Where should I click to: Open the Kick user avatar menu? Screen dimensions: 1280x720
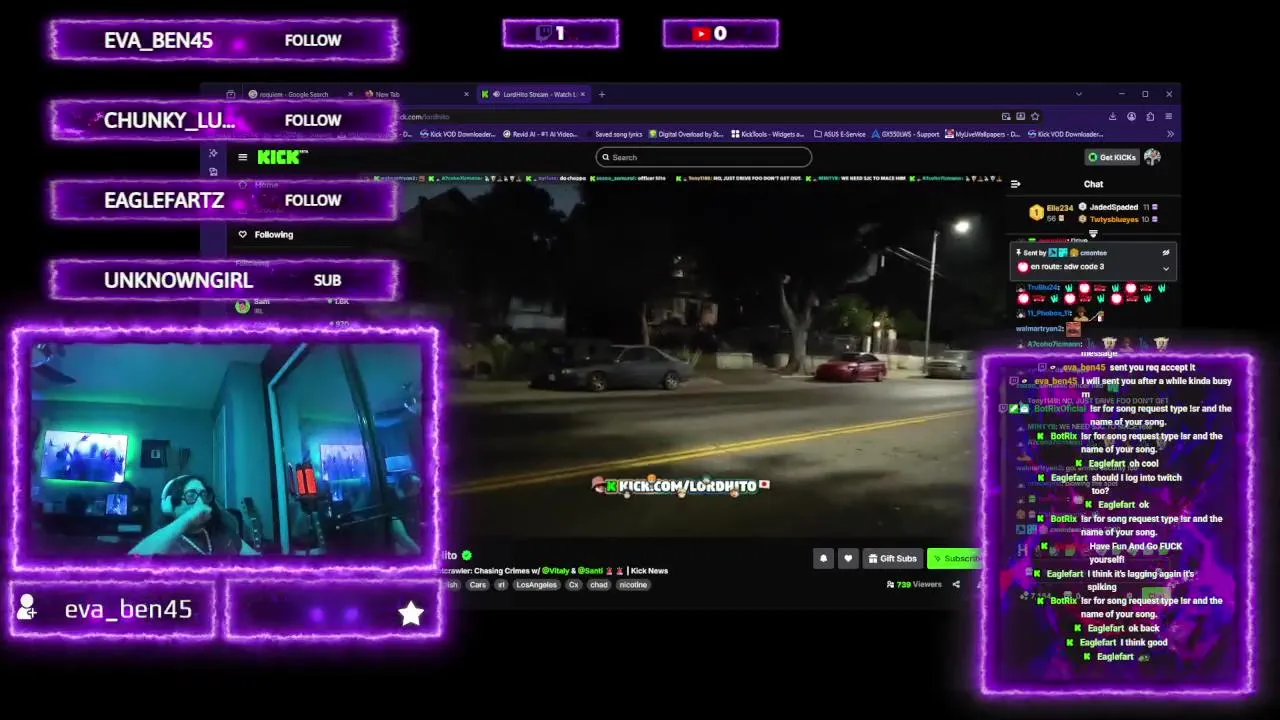tap(1152, 157)
